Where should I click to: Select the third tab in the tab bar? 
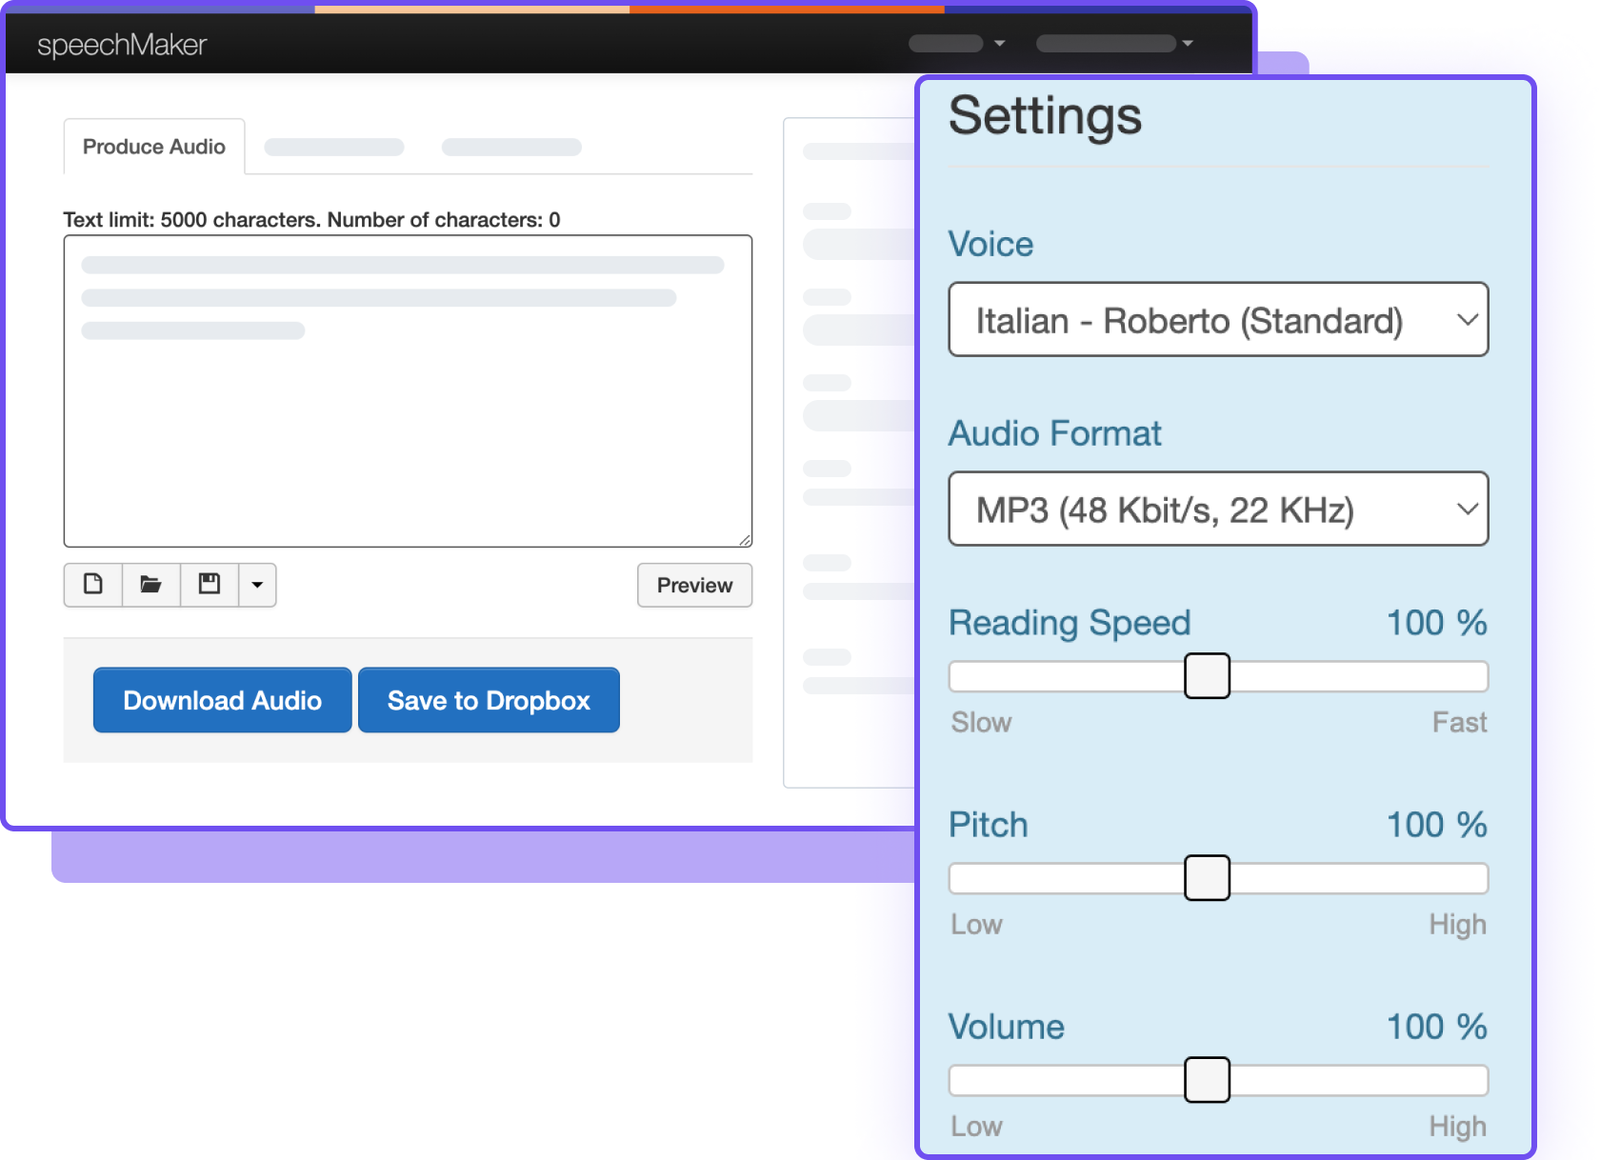point(511,146)
